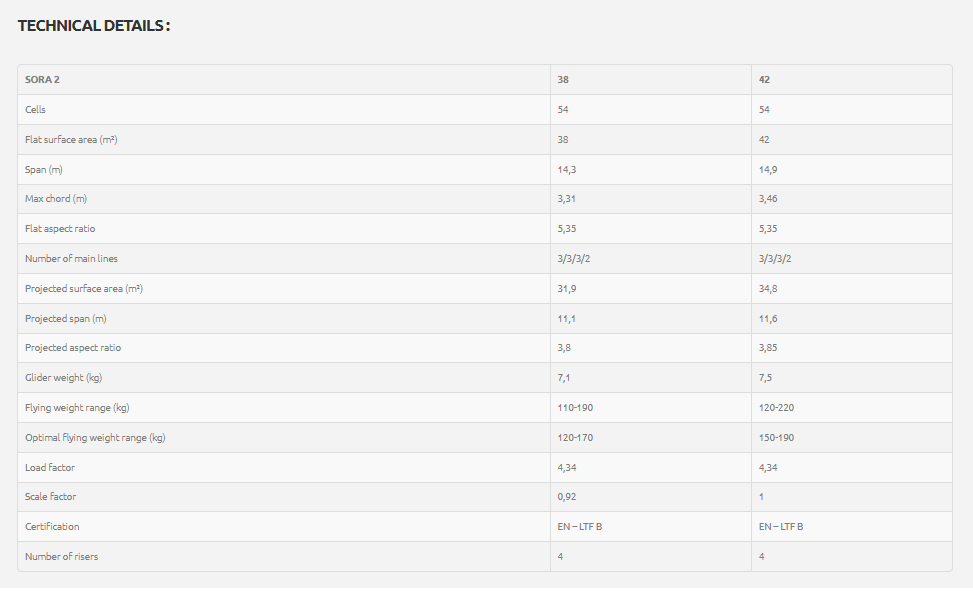
Task: Click the Number of risers row label
Action: tap(62, 557)
